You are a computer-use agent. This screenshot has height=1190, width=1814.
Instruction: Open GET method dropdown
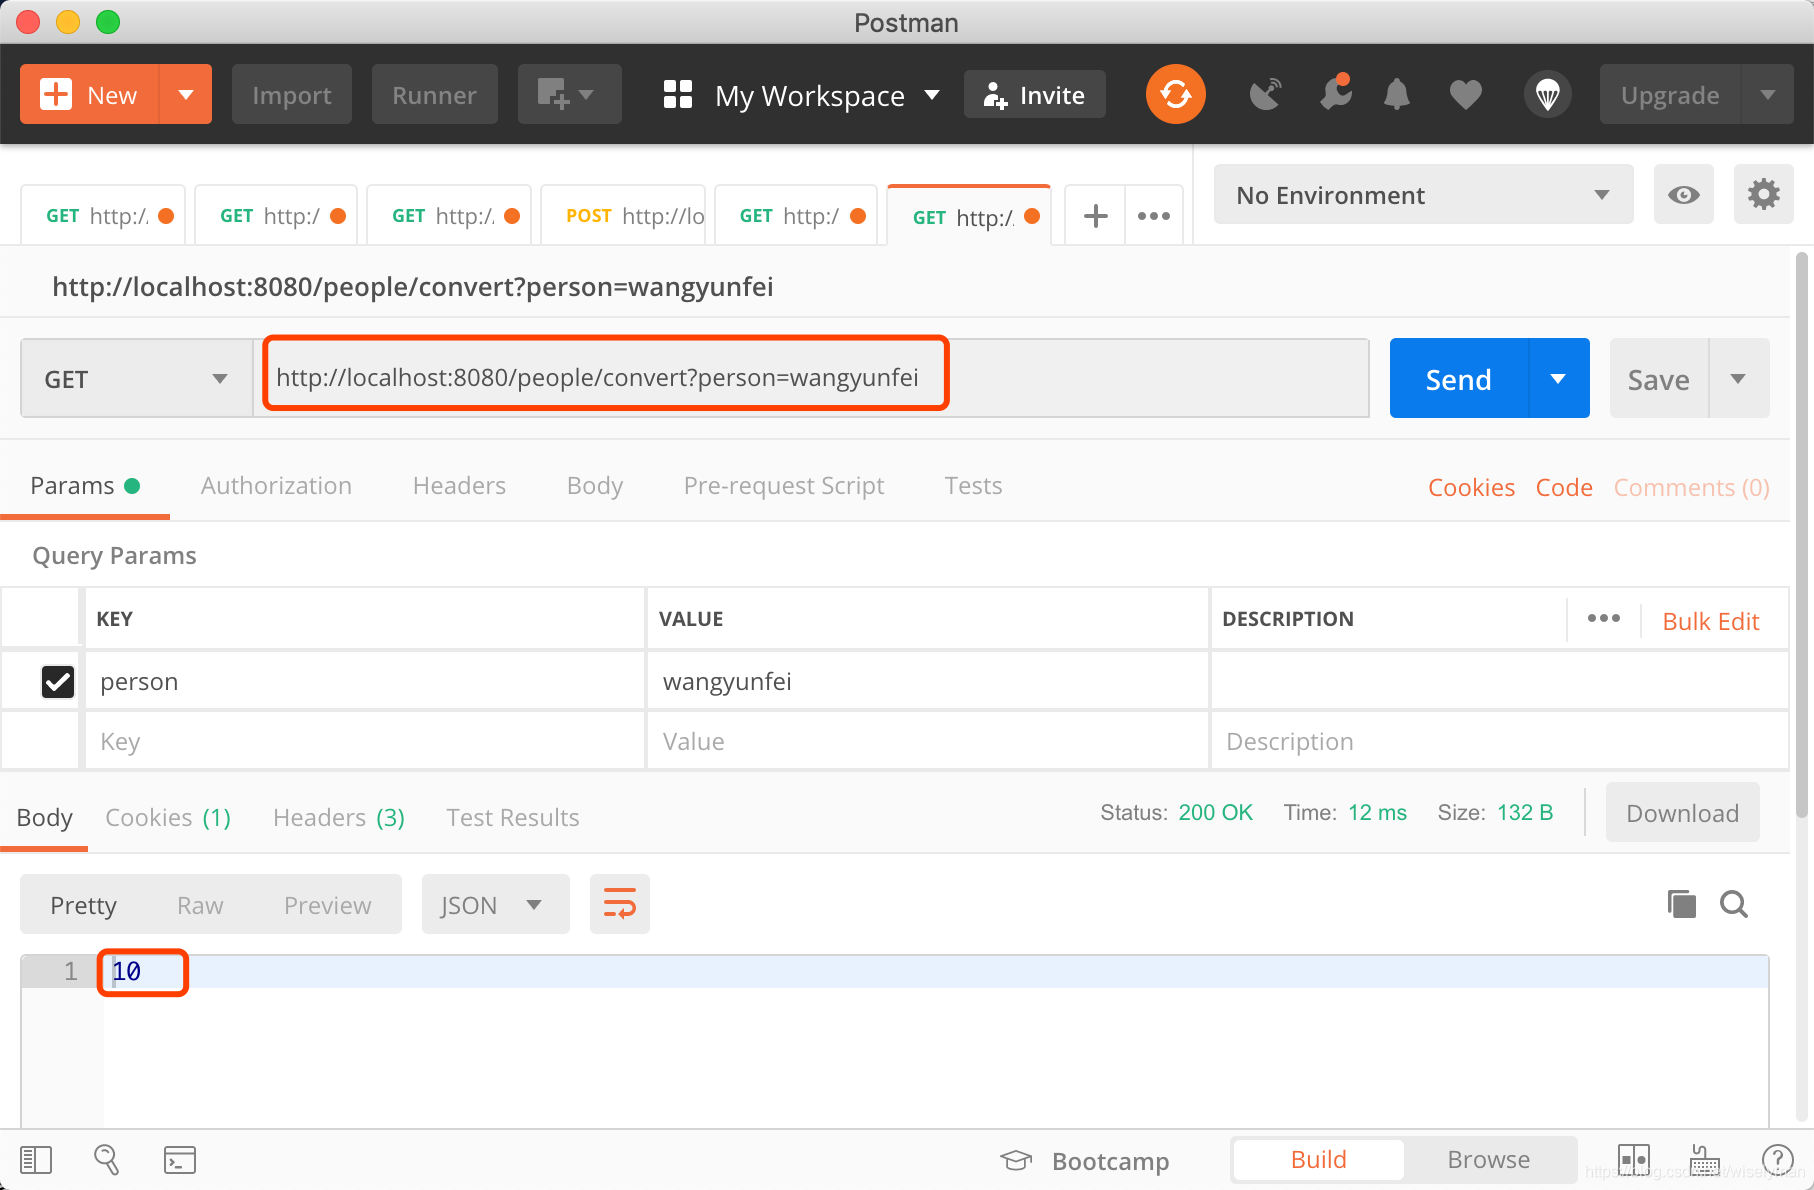click(136, 379)
